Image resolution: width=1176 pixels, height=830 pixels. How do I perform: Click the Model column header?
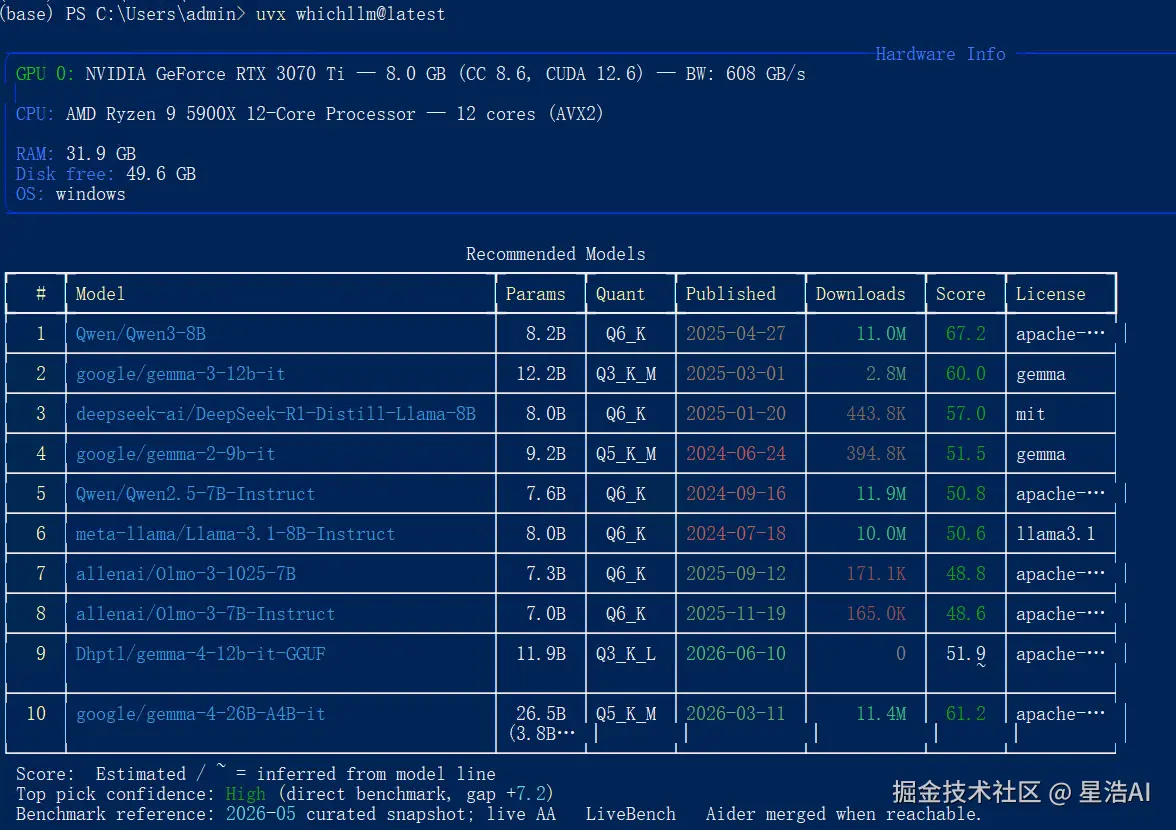tap(100, 294)
